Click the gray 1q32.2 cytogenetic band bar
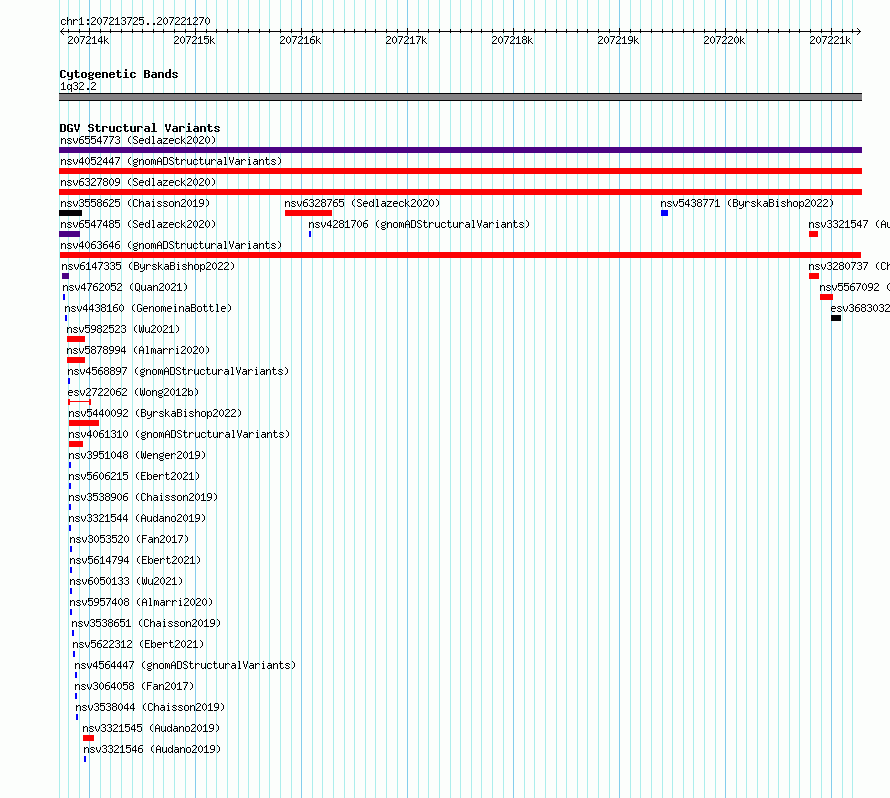This screenshot has width=890, height=798. 460,97
